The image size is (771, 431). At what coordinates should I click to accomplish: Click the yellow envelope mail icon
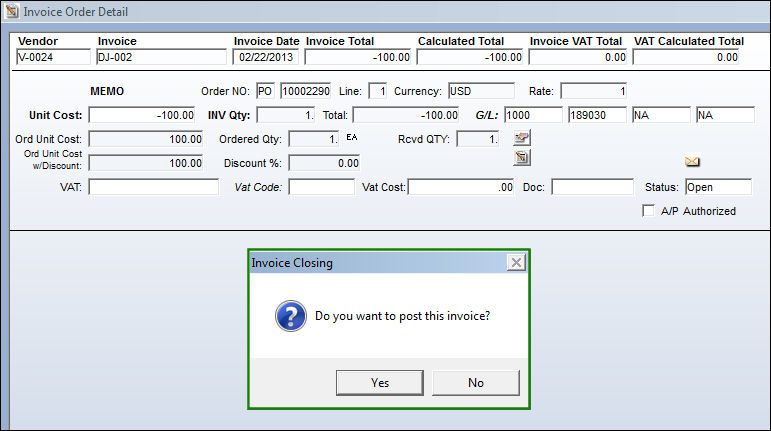click(692, 162)
